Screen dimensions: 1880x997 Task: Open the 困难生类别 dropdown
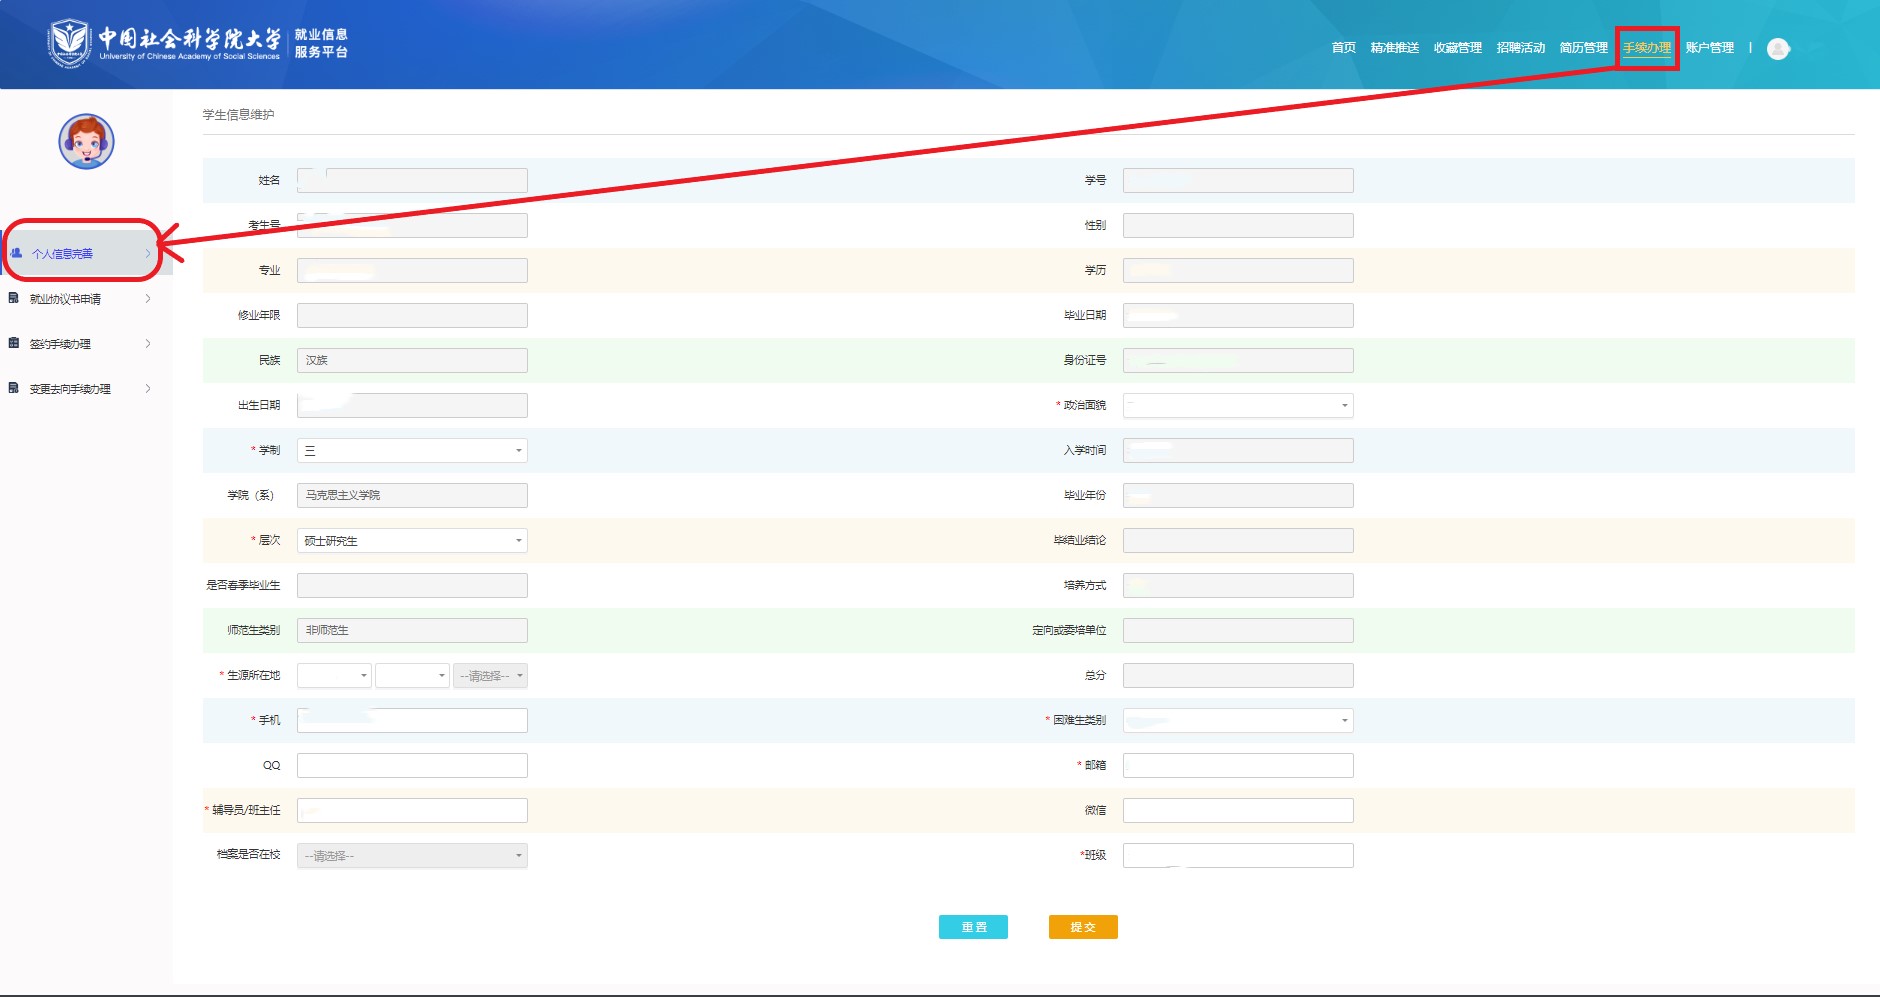click(x=1237, y=720)
